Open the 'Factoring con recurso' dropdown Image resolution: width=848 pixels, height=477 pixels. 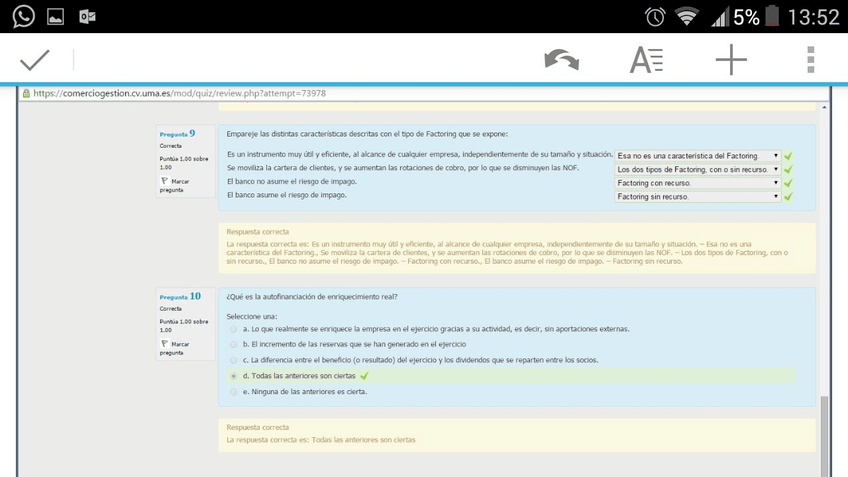tap(697, 183)
